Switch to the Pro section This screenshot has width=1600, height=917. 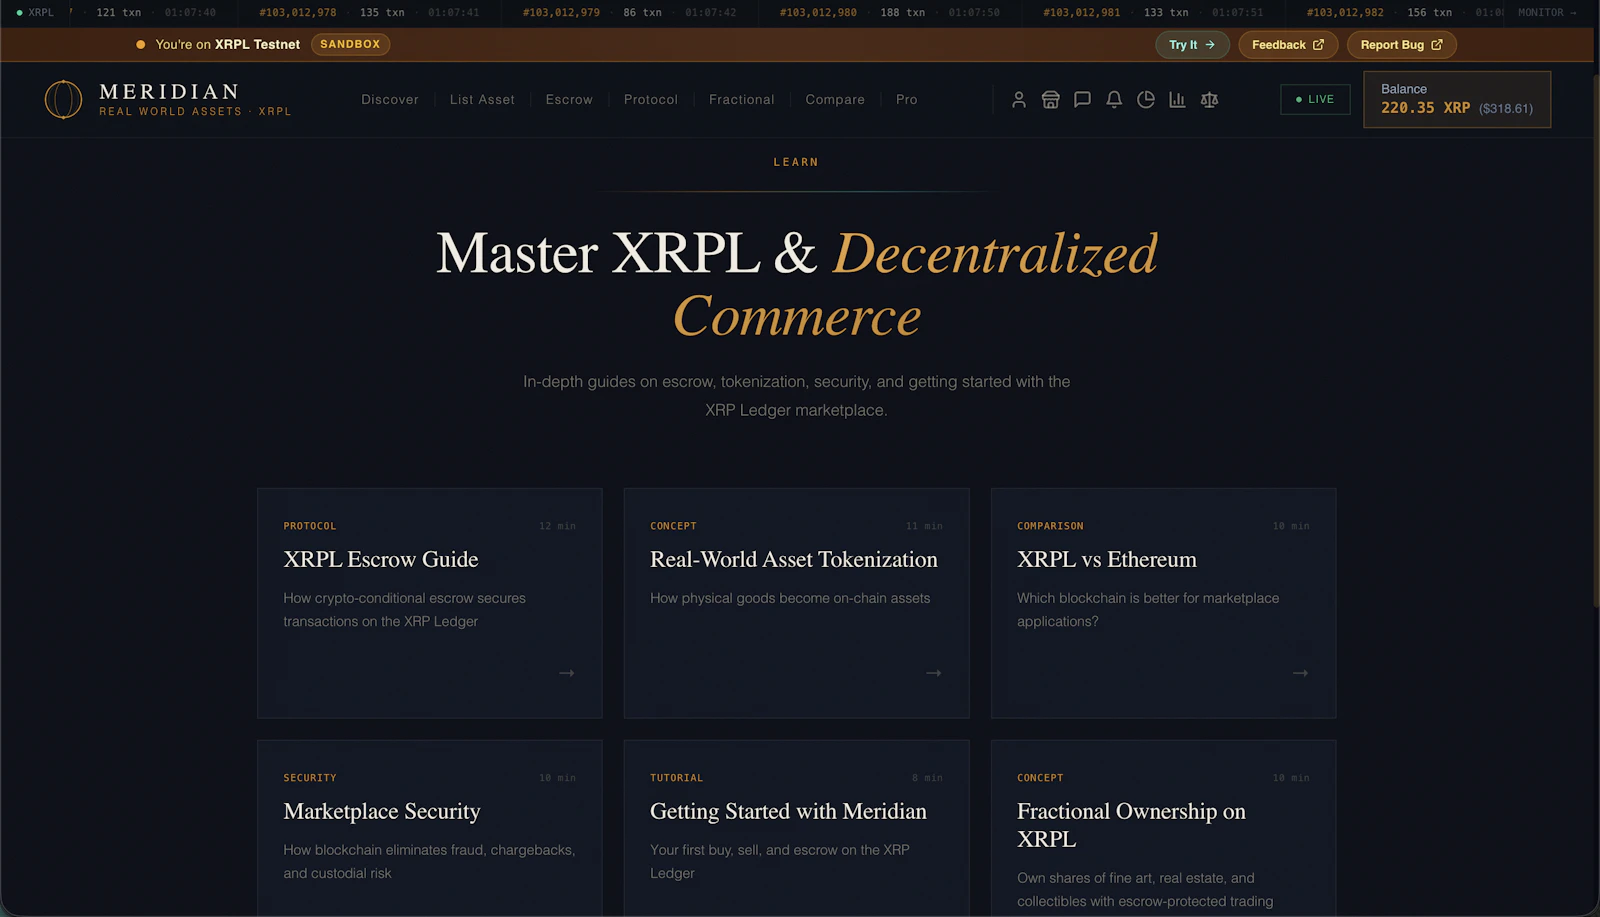907,100
